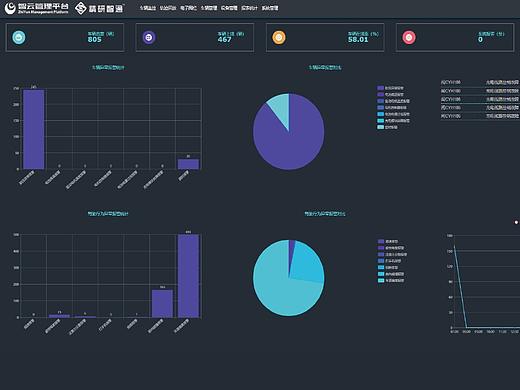The width and height of the screenshot is (520, 390).
Task: Toggle the third legend entry of the upper pie chart
Action: click(393, 101)
